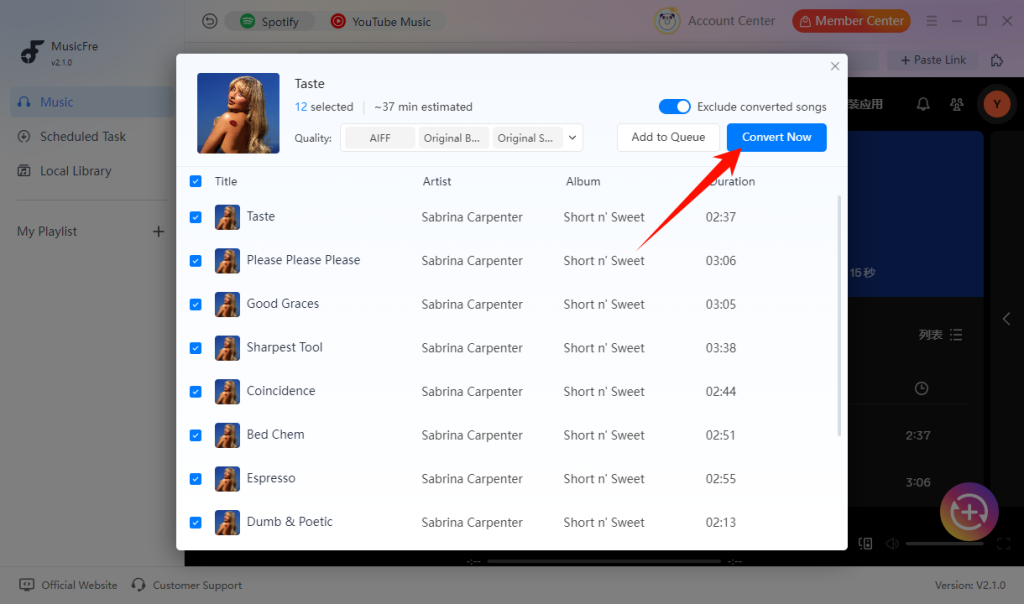The height and width of the screenshot is (604, 1024).
Task: Click the back/refresh arrow icon in top bar
Action: click(210, 22)
